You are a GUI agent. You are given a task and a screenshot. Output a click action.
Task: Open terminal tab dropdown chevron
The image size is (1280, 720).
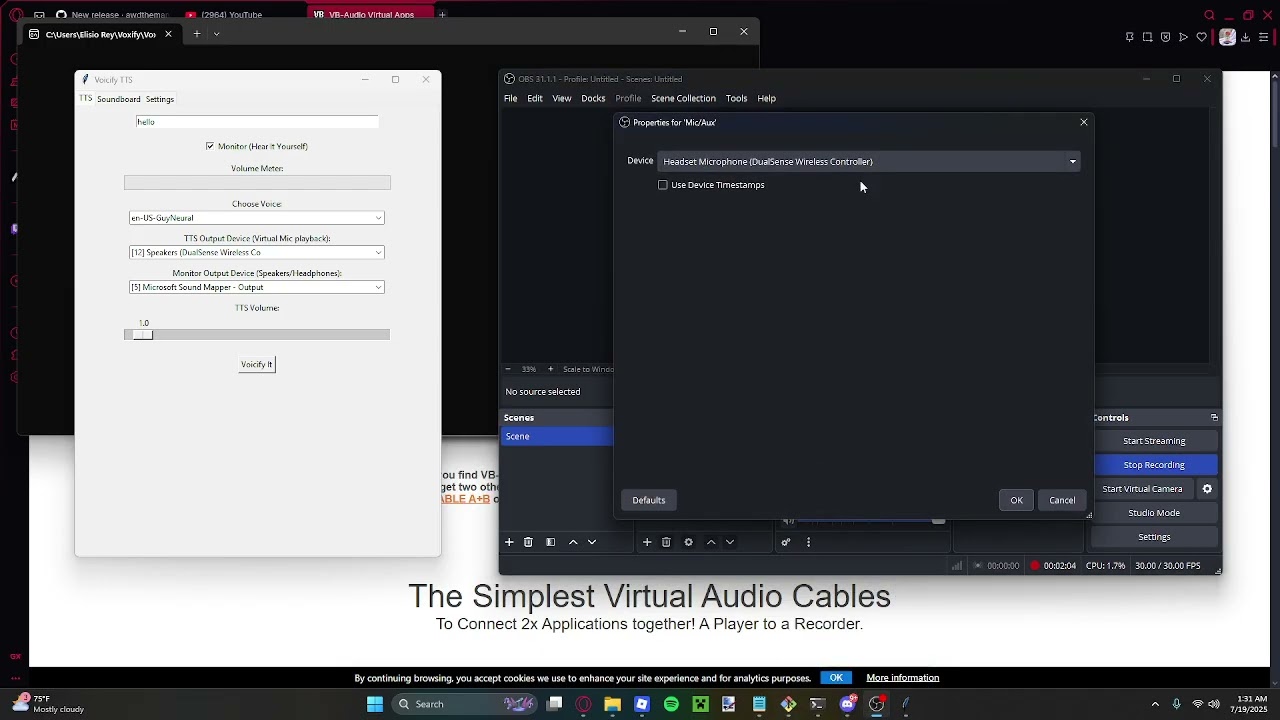pos(216,34)
